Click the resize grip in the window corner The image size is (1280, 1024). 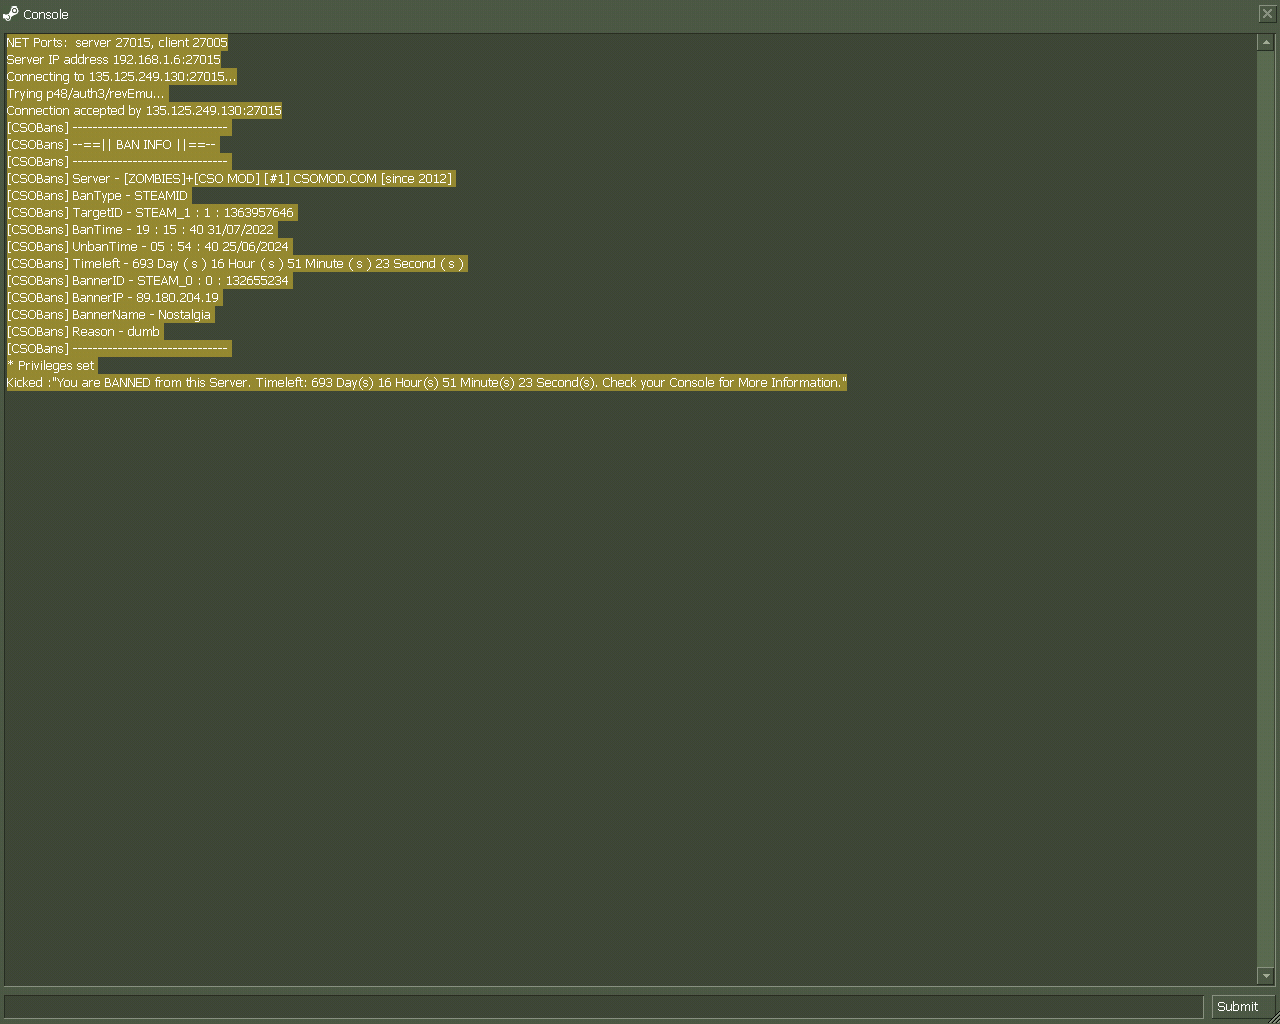point(1273,1017)
